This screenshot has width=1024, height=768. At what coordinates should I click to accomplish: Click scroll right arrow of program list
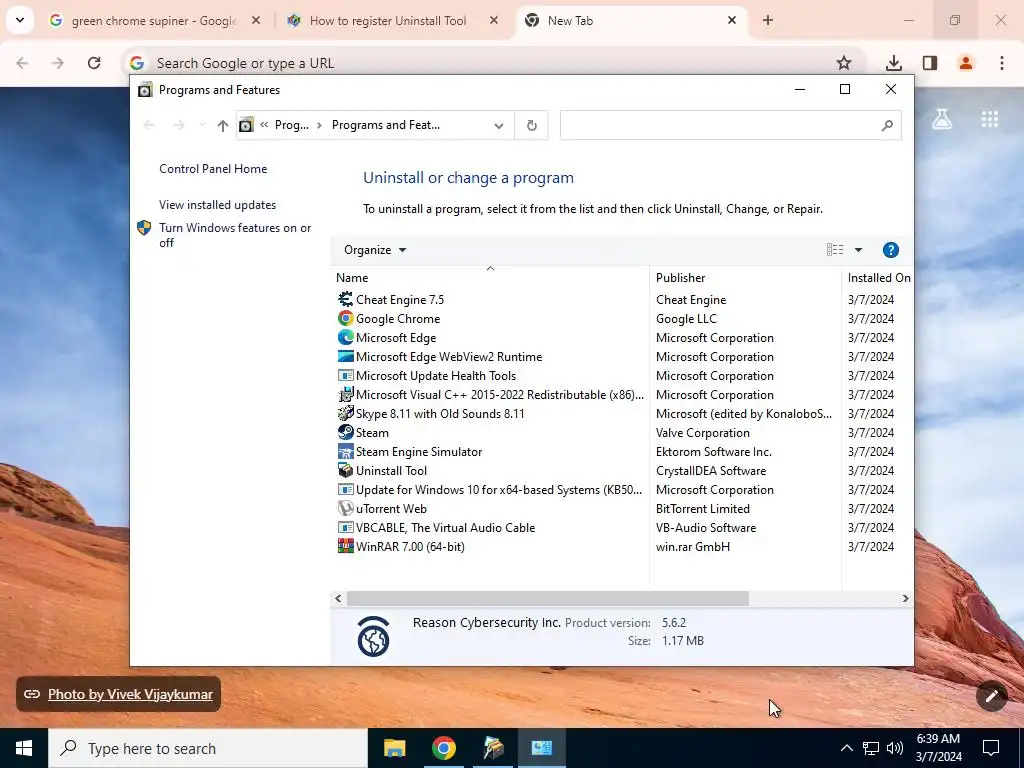pos(905,598)
